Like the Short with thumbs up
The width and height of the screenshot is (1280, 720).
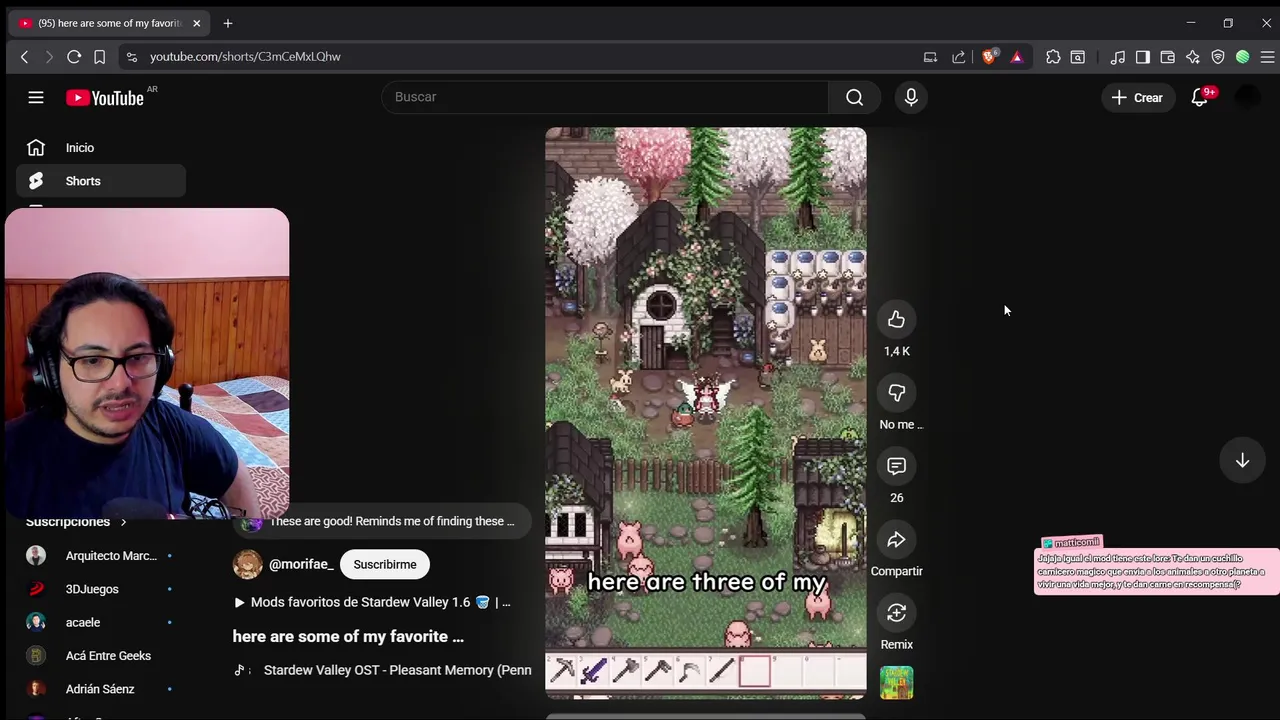click(x=896, y=319)
